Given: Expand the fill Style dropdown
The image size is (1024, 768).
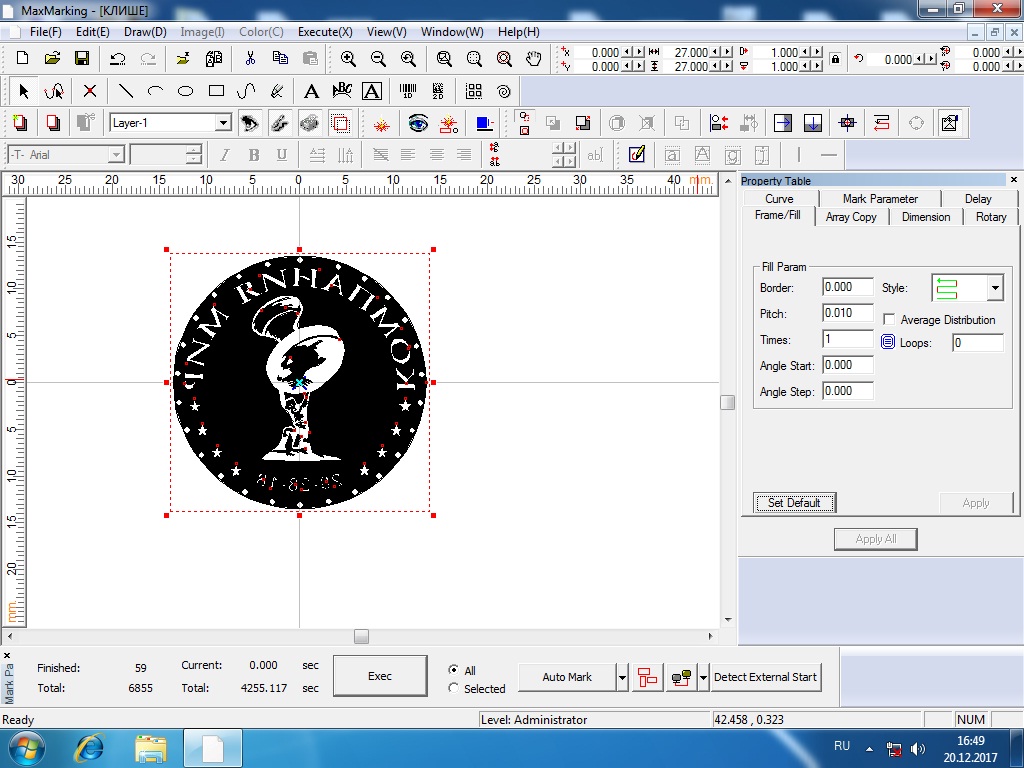Looking at the screenshot, I should [x=994, y=288].
